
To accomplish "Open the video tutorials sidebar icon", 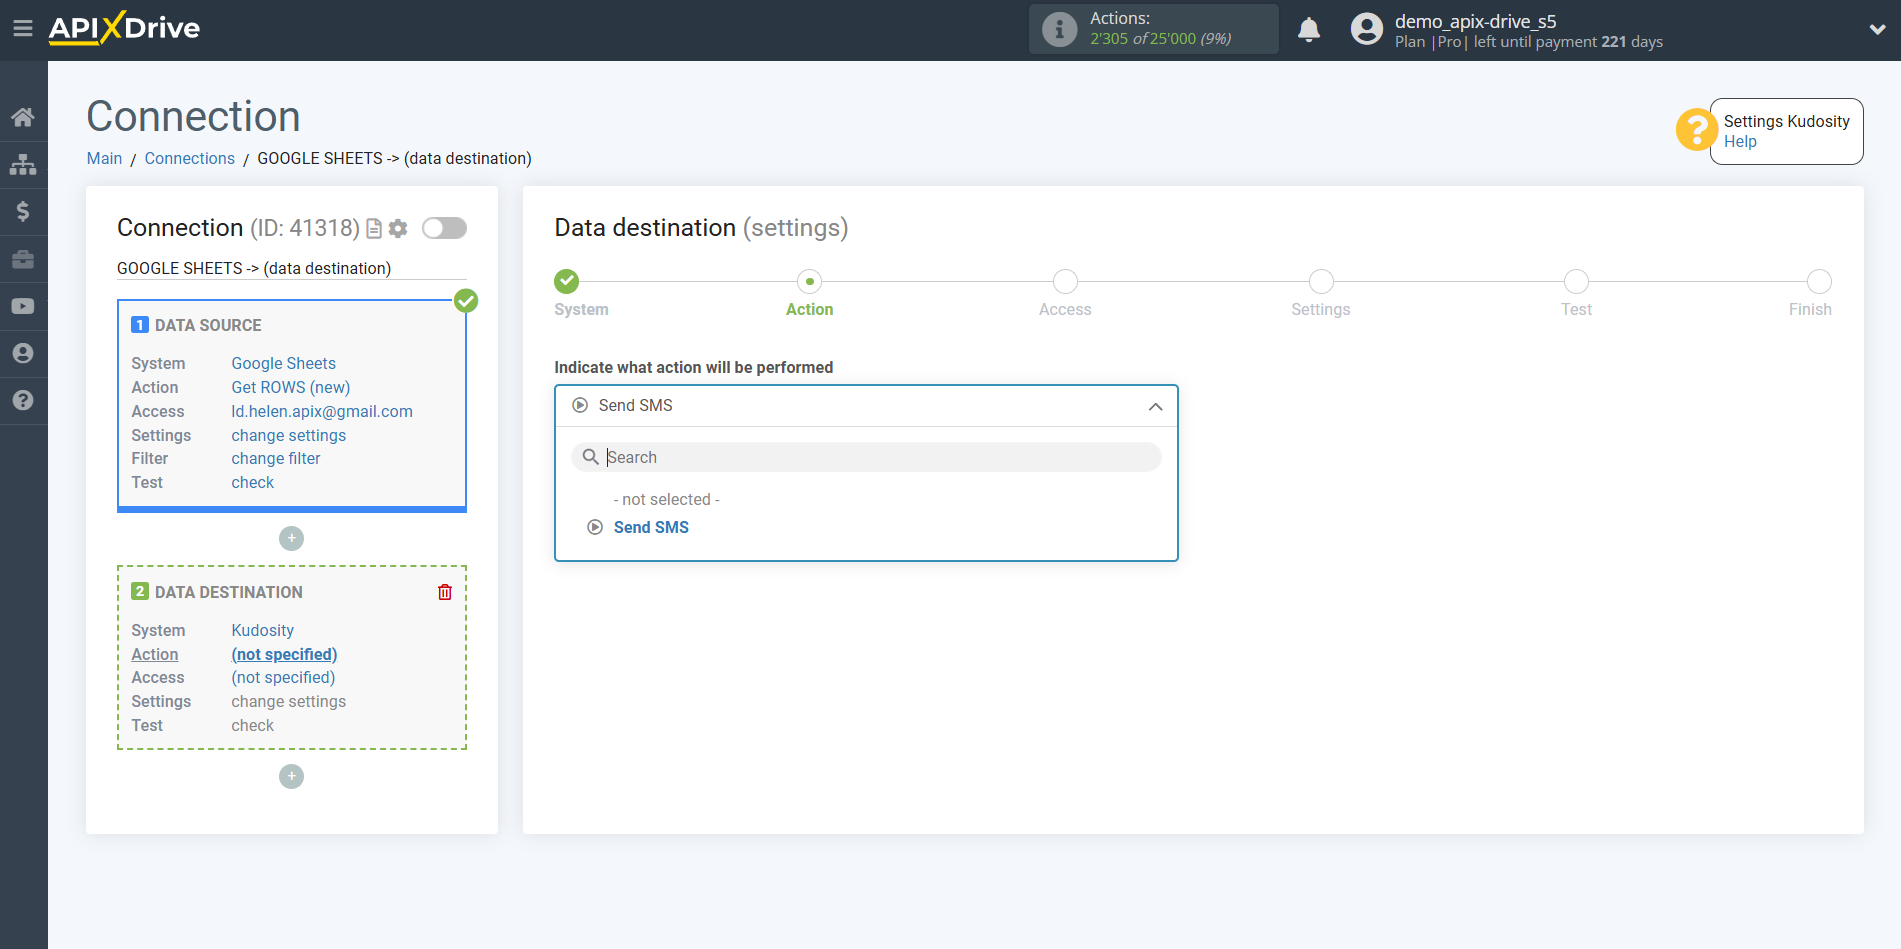I will click(23, 306).
